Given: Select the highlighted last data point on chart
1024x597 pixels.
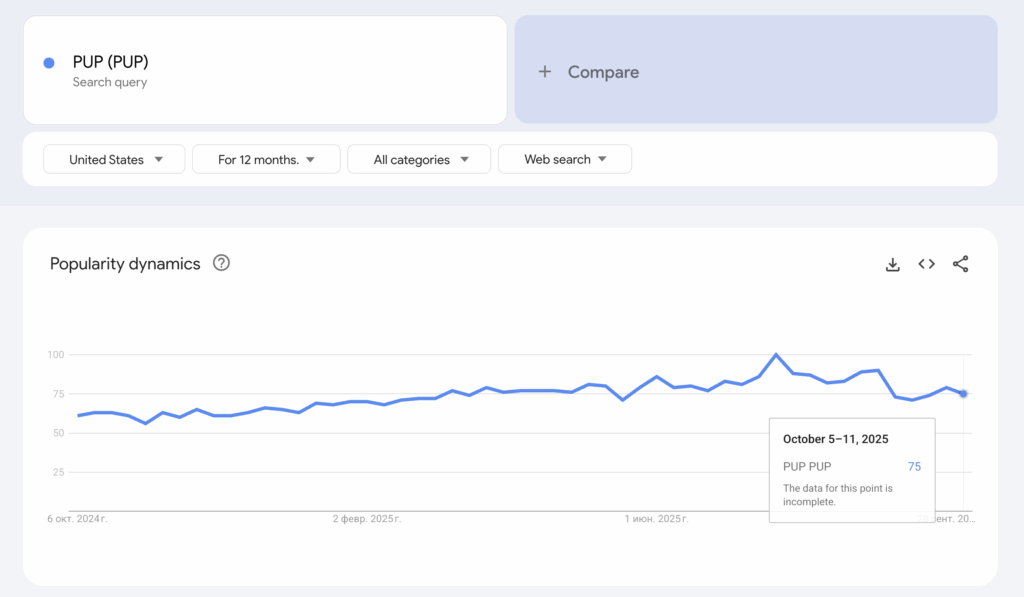Looking at the screenshot, I should click(x=963, y=393).
